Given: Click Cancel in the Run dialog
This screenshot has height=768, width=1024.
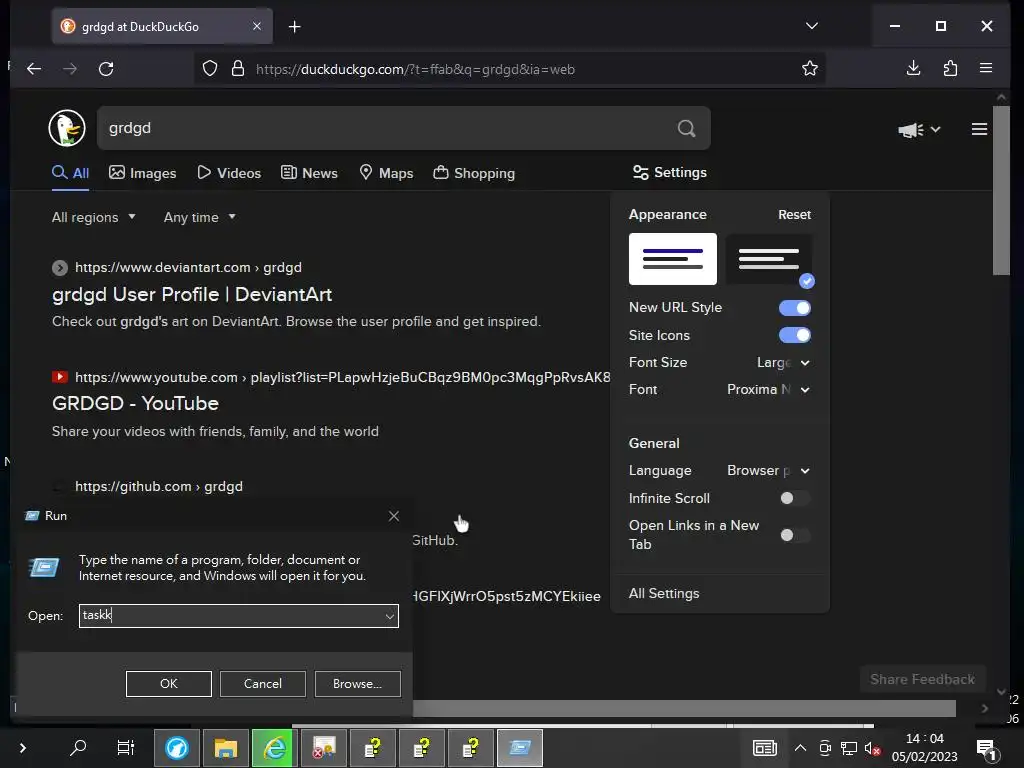Looking at the screenshot, I should coord(263,684).
